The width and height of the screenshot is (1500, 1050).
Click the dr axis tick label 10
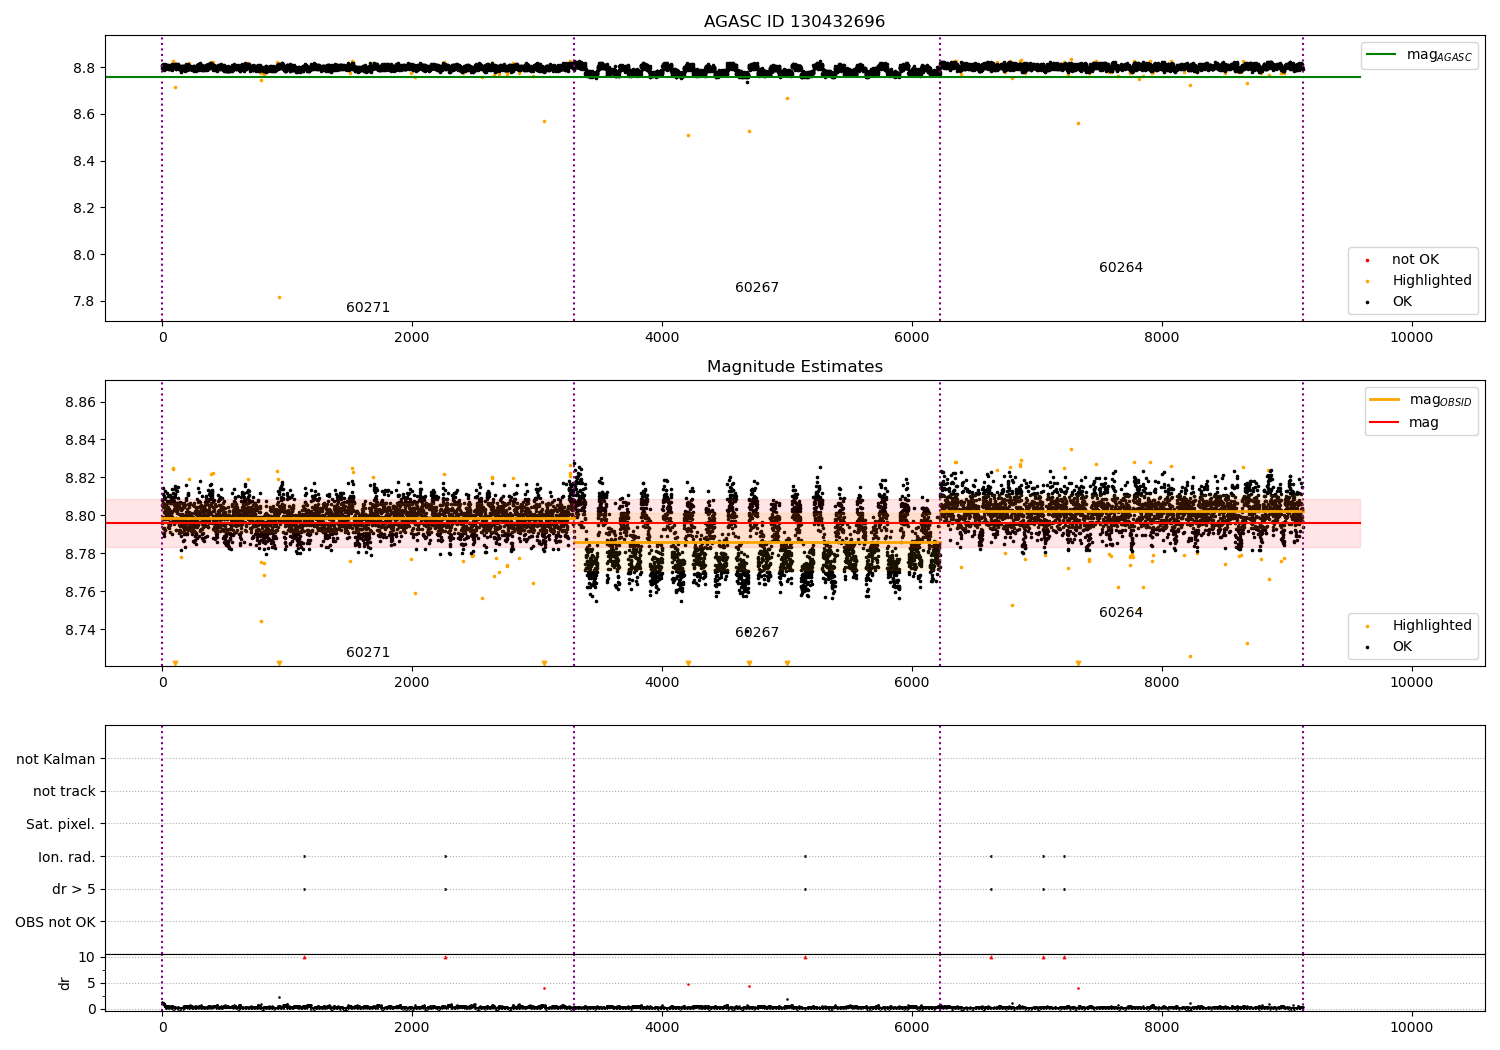point(87,958)
